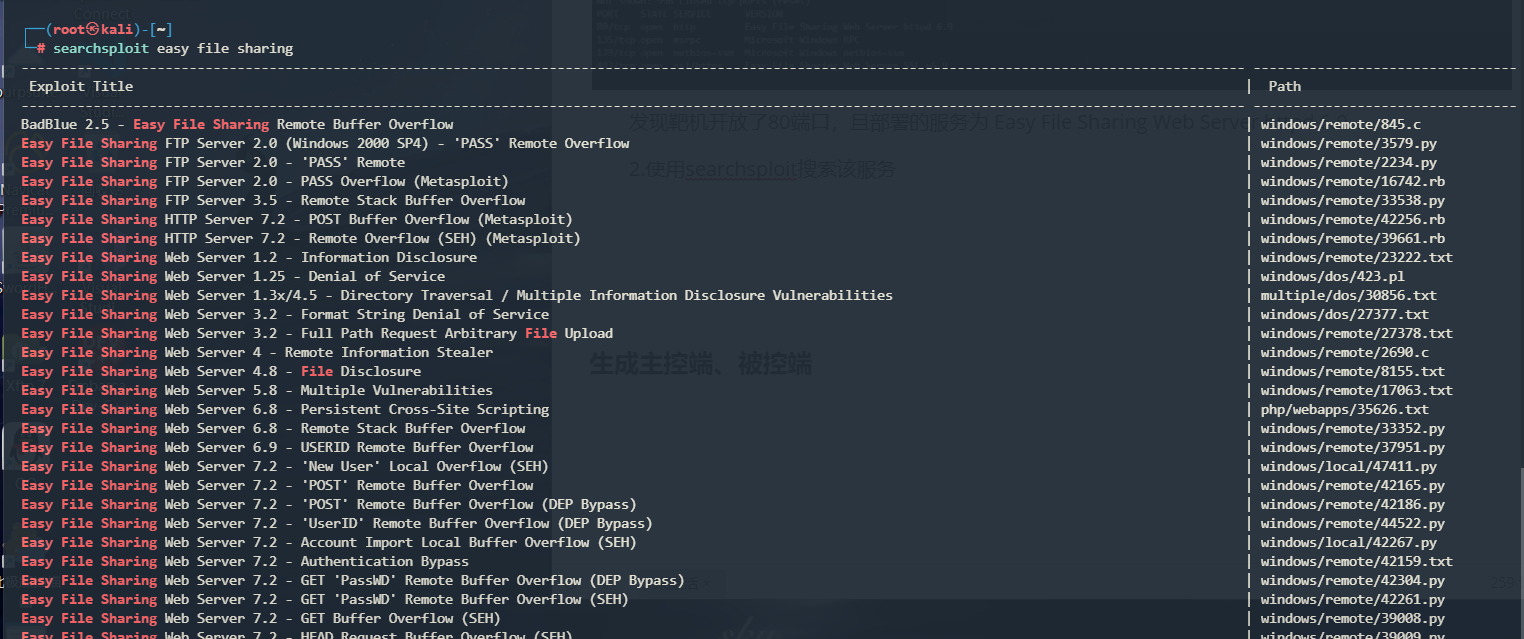Click the Web Server 4.8 File Disclosure entry
Viewport: 1524px width, 639px height.
[221, 371]
